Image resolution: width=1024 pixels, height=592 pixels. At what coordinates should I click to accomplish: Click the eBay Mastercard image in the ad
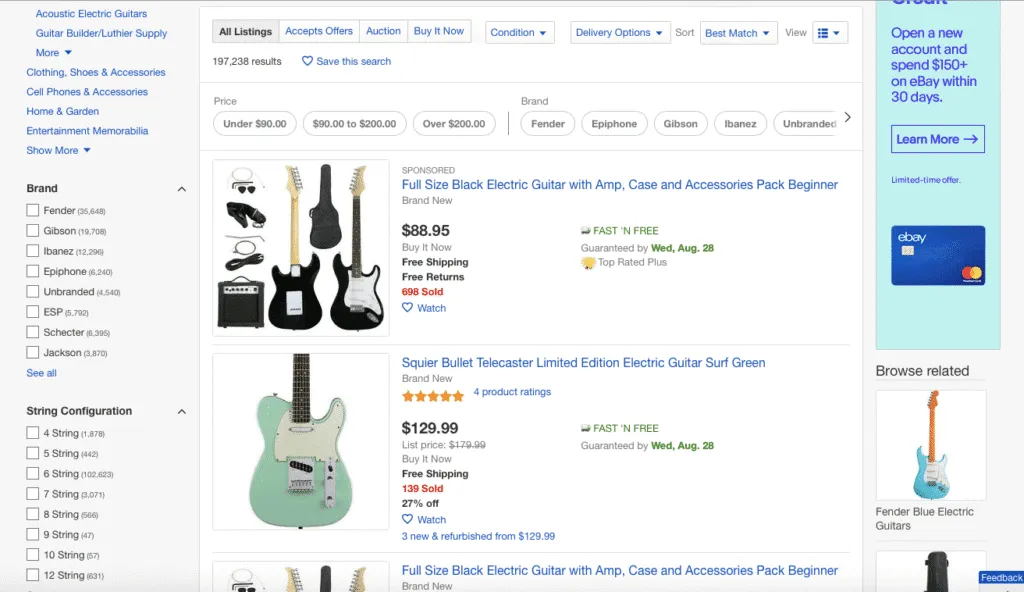pyautogui.click(x=937, y=255)
